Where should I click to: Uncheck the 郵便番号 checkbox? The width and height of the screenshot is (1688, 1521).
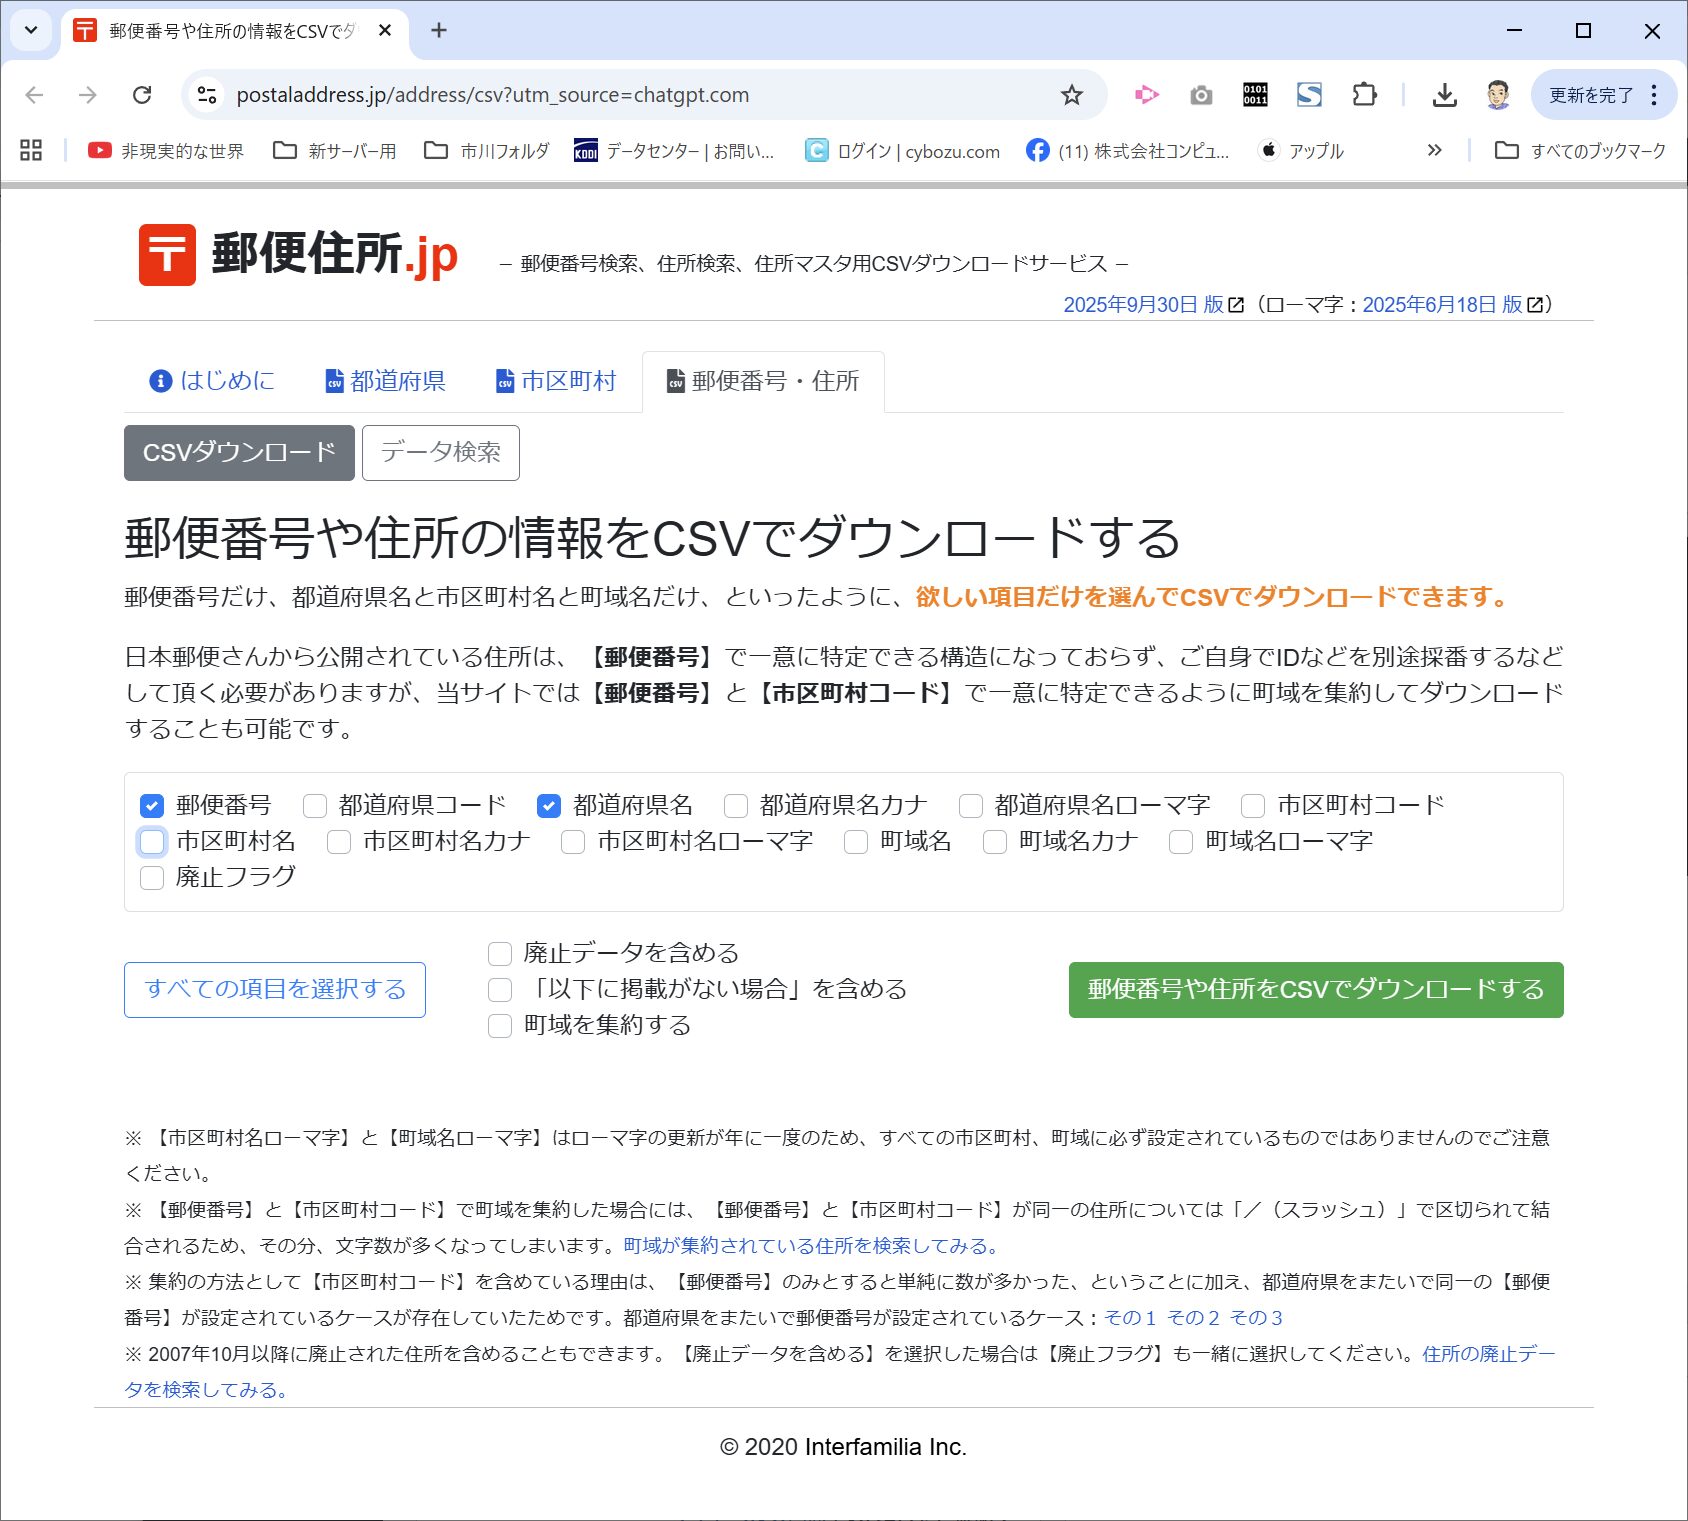pyautogui.click(x=152, y=806)
